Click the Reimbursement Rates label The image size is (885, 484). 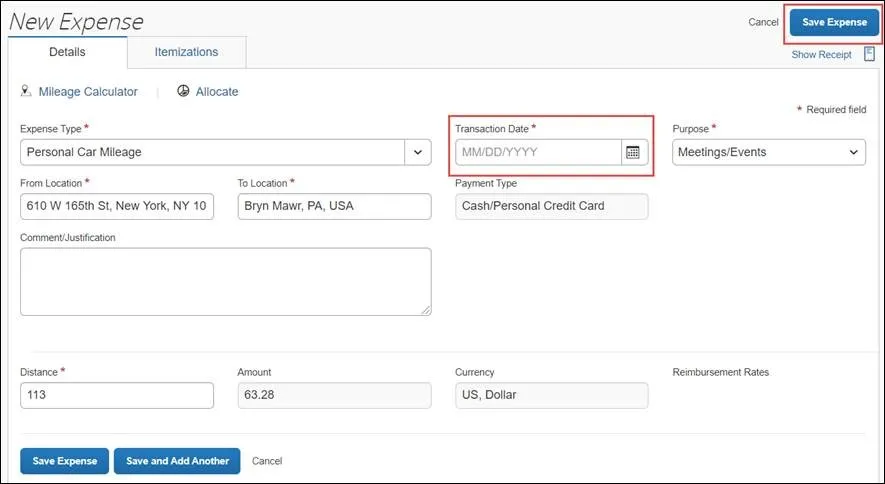[x=720, y=372]
